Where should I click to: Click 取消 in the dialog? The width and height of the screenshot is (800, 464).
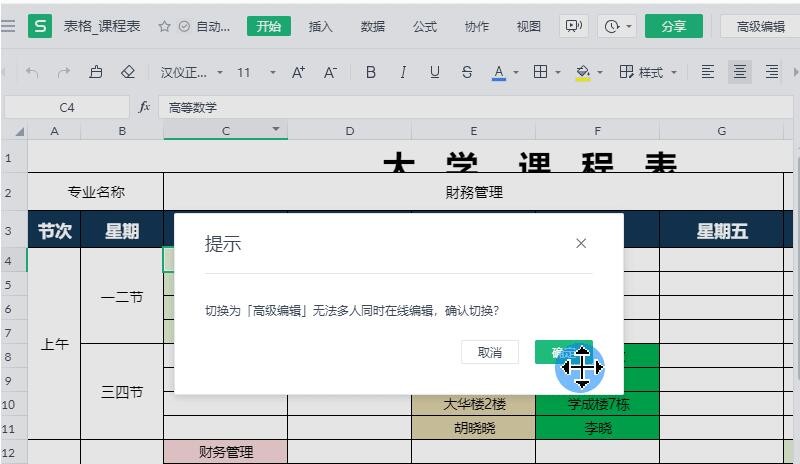[x=489, y=352]
